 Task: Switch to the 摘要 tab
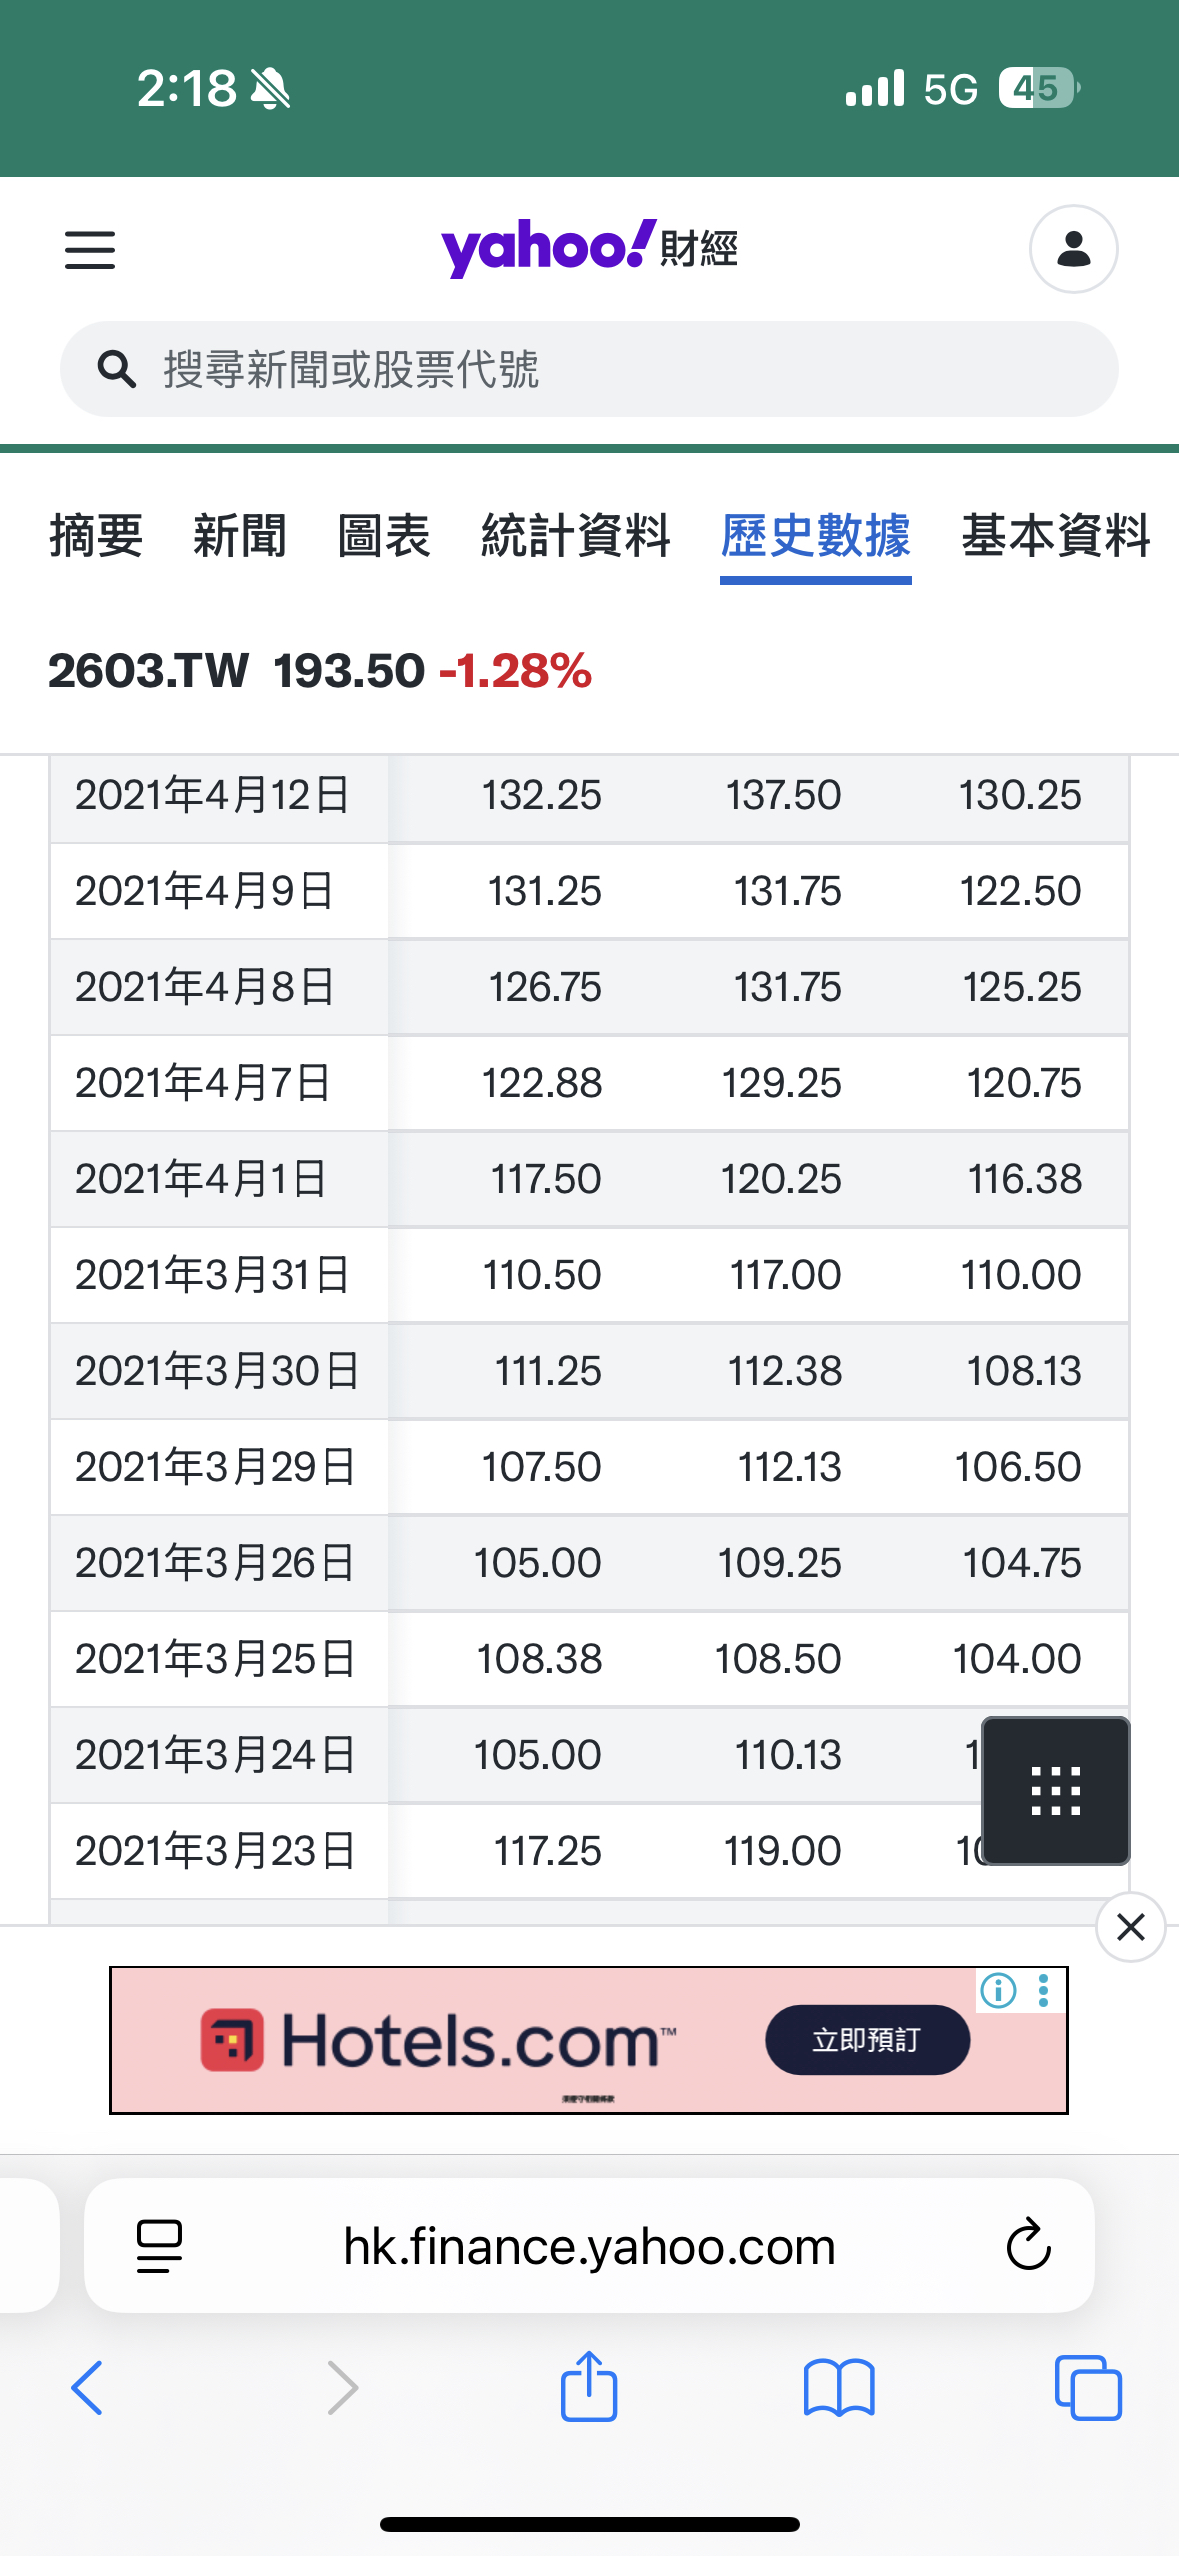(96, 536)
